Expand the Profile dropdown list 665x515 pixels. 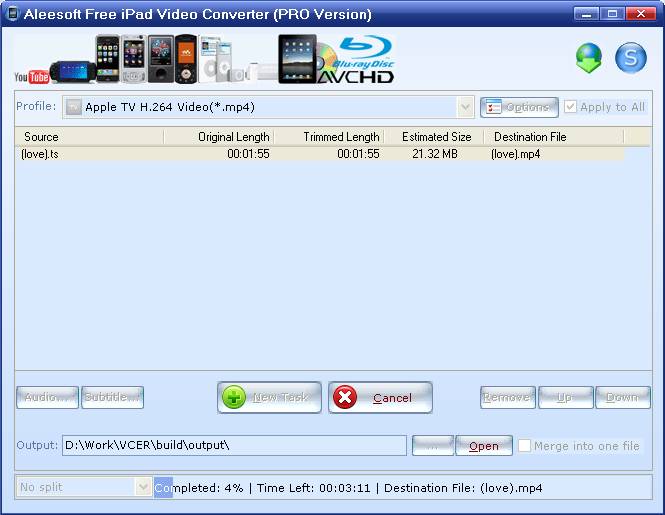[465, 107]
